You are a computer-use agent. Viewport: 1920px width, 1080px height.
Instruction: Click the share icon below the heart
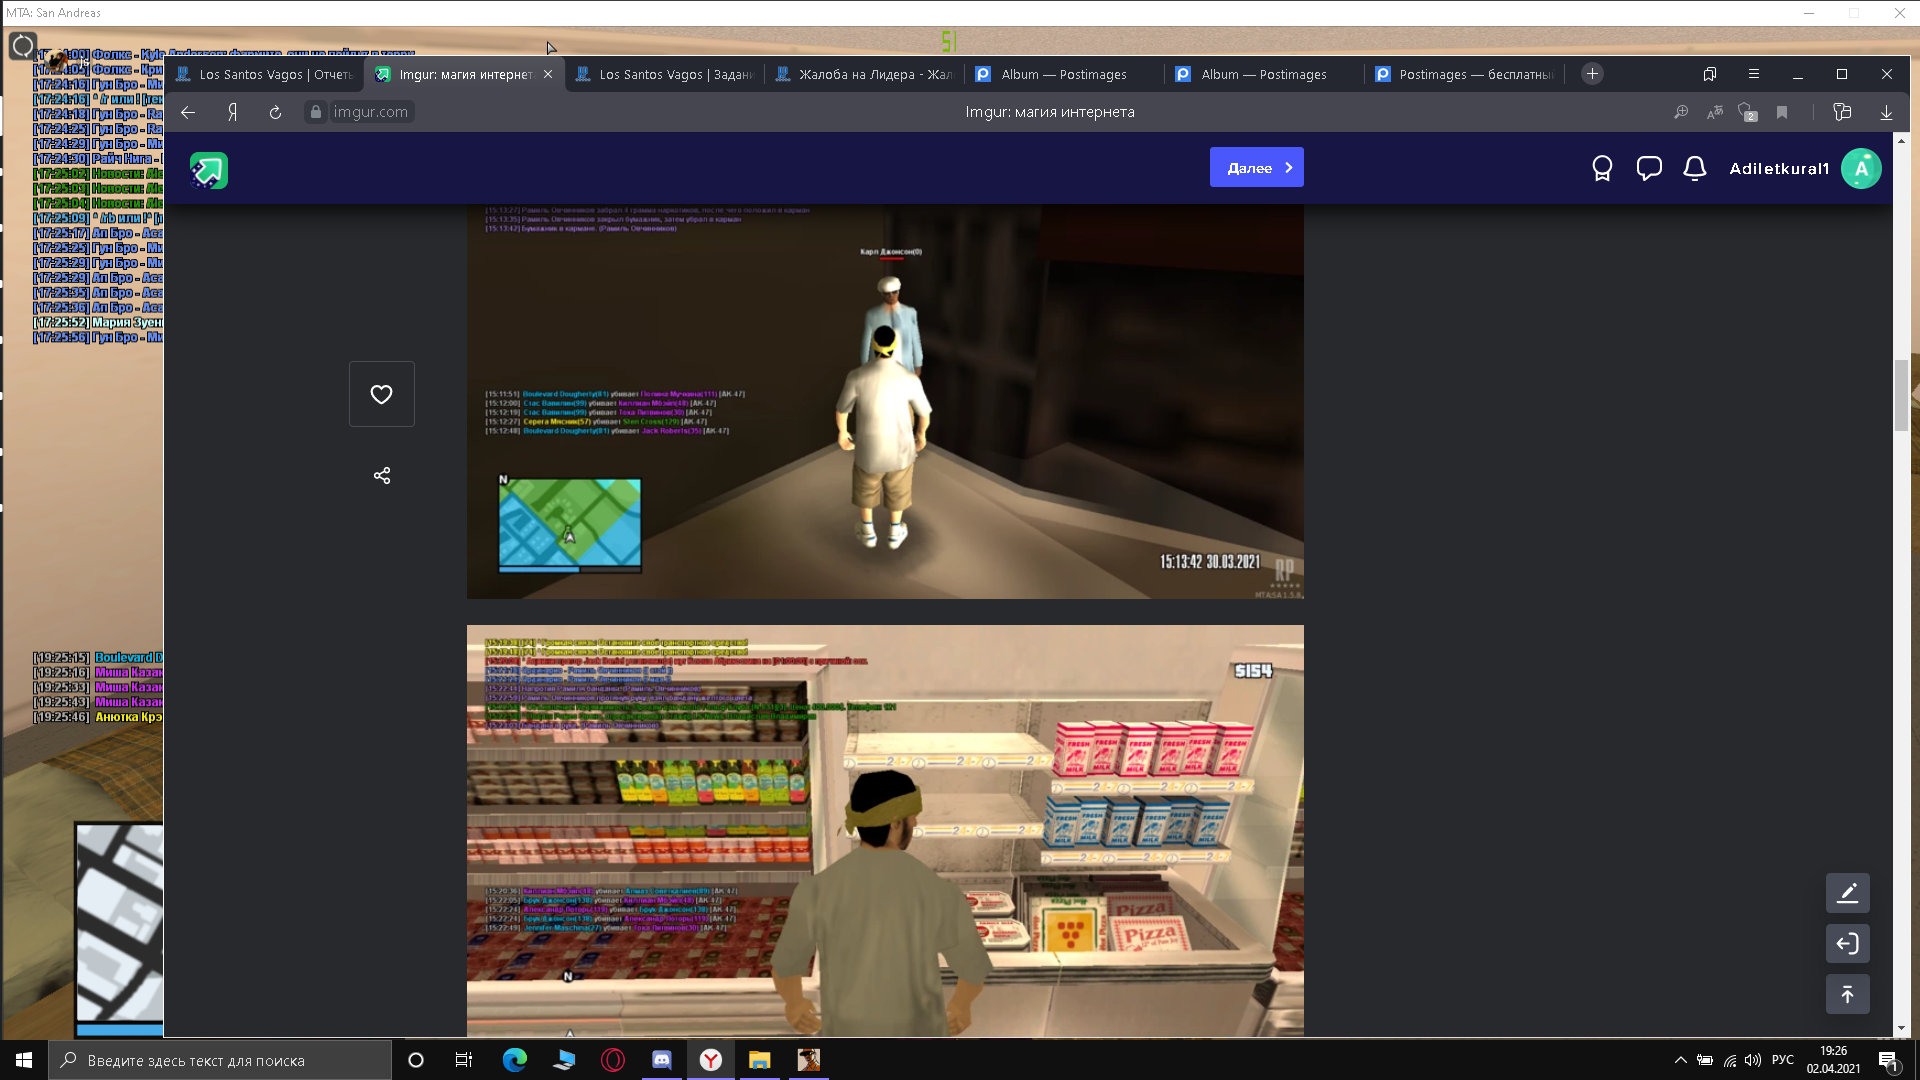pos(381,475)
